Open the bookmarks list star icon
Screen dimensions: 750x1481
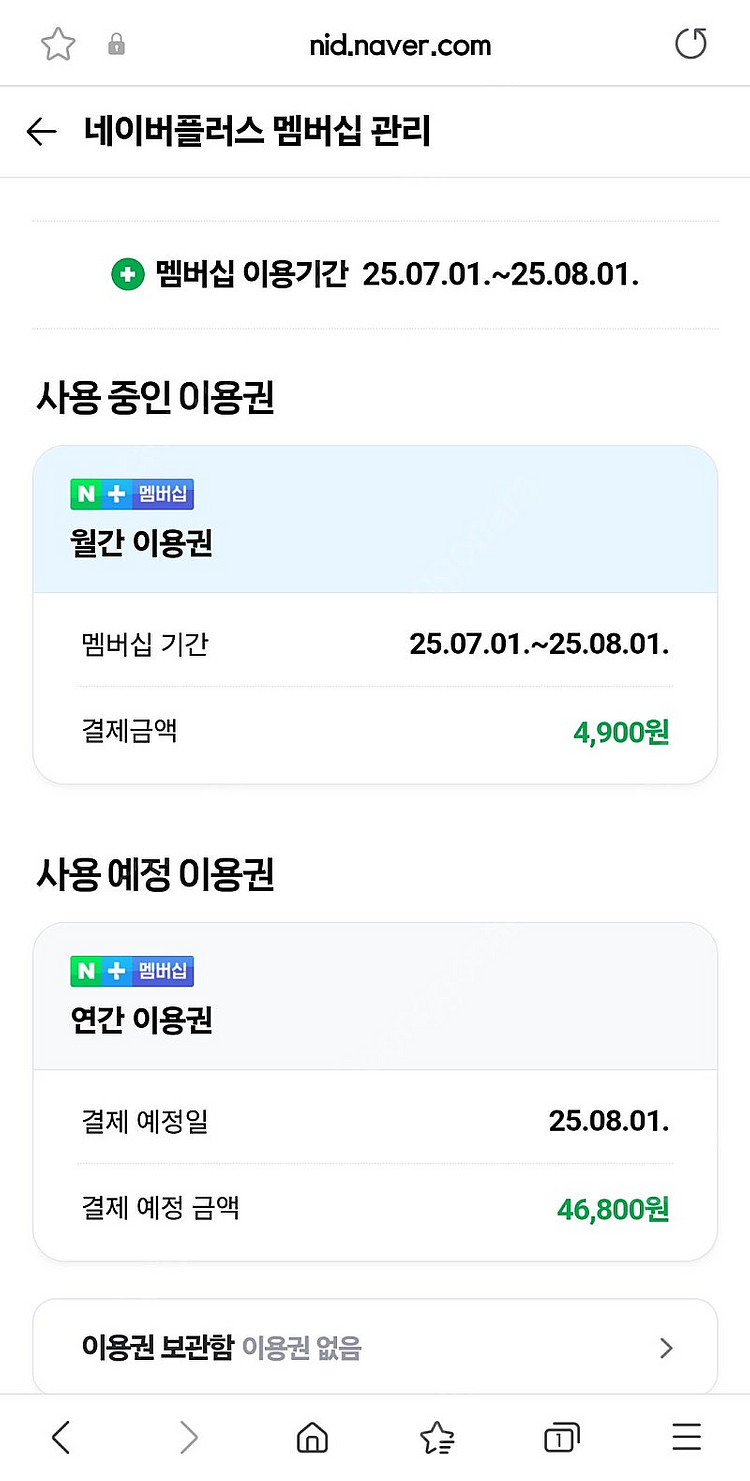point(437,1438)
